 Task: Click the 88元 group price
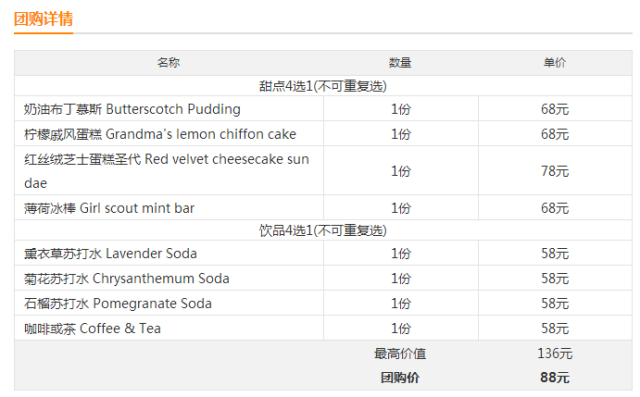coord(555,377)
